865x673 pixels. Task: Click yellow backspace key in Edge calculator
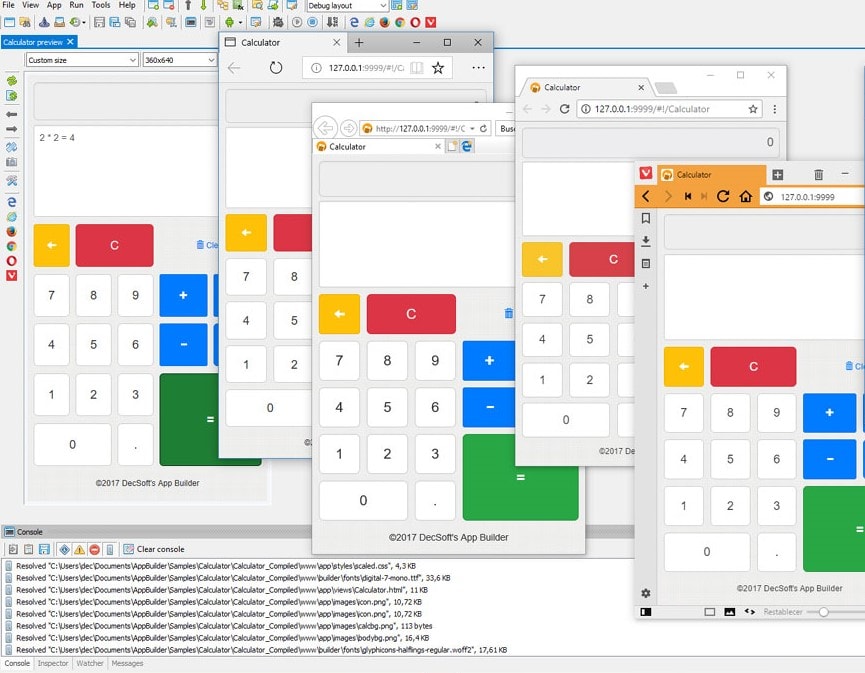246,233
